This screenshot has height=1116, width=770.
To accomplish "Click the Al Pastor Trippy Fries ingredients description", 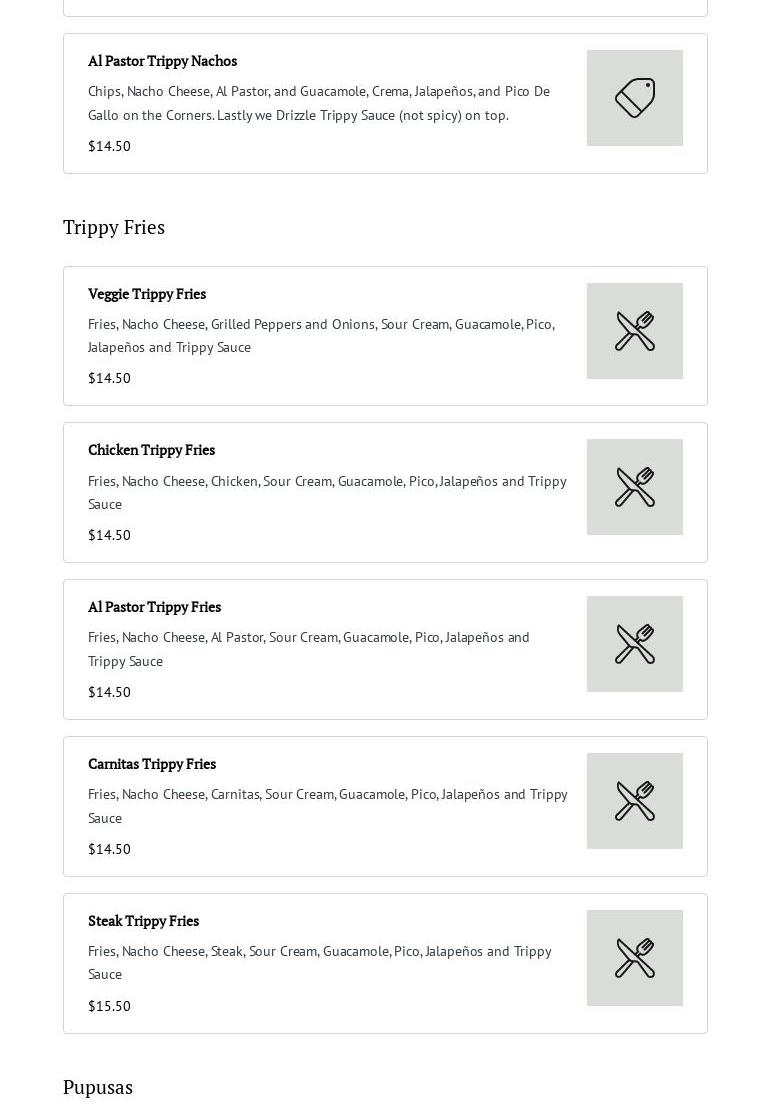I will tap(308, 649).
